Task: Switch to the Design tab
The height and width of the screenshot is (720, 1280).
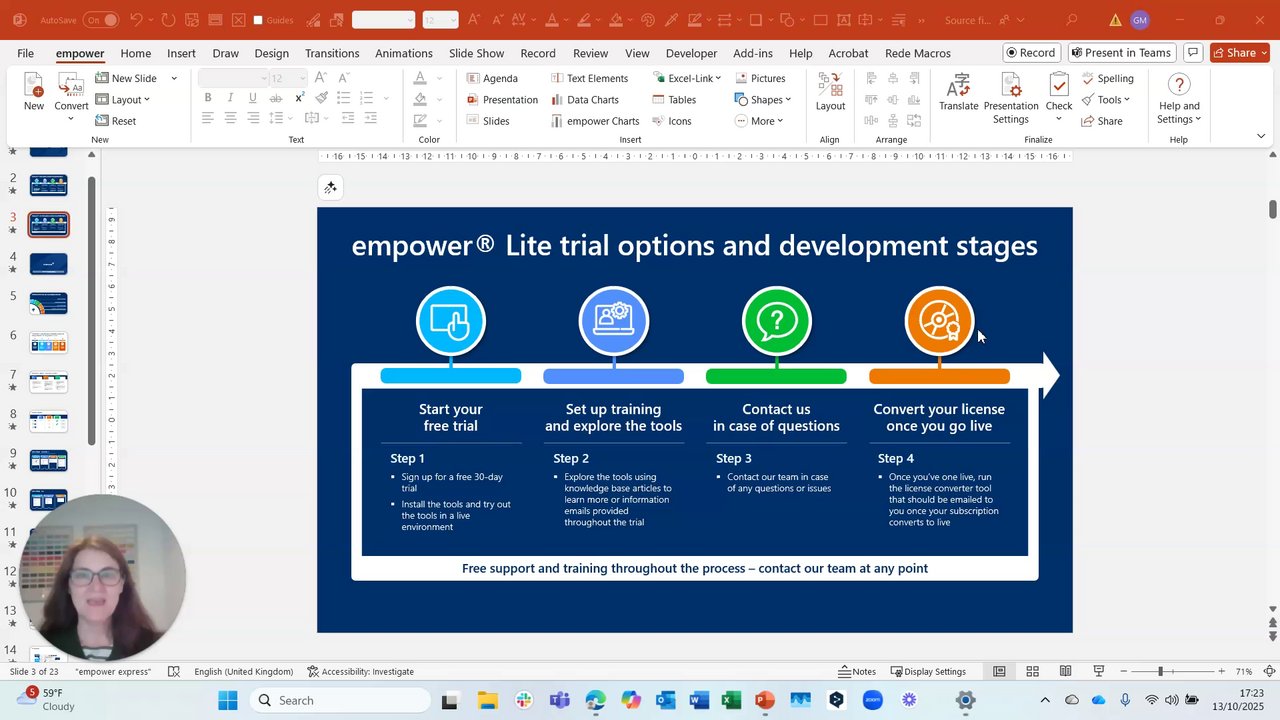Action: (x=271, y=53)
